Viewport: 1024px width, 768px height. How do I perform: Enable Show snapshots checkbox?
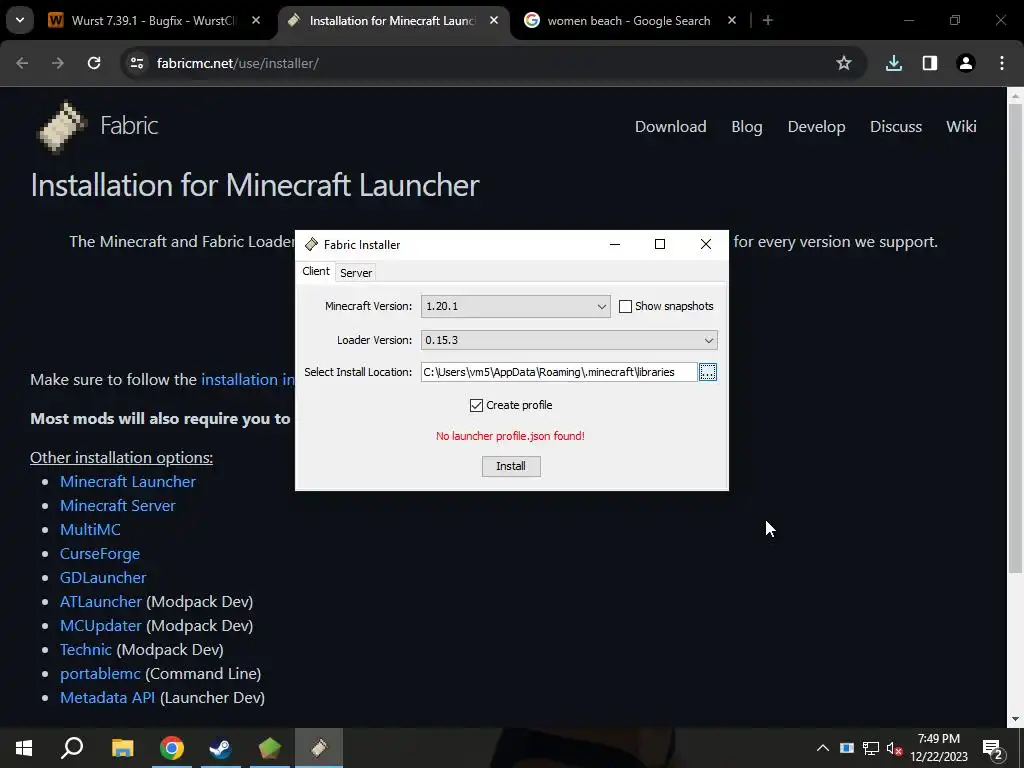625,306
